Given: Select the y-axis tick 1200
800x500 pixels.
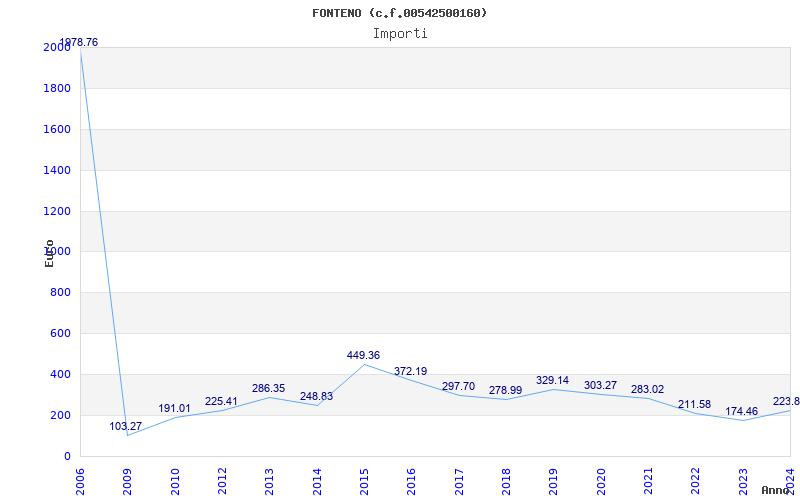Looking at the screenshot, I should tap(57, 211).
